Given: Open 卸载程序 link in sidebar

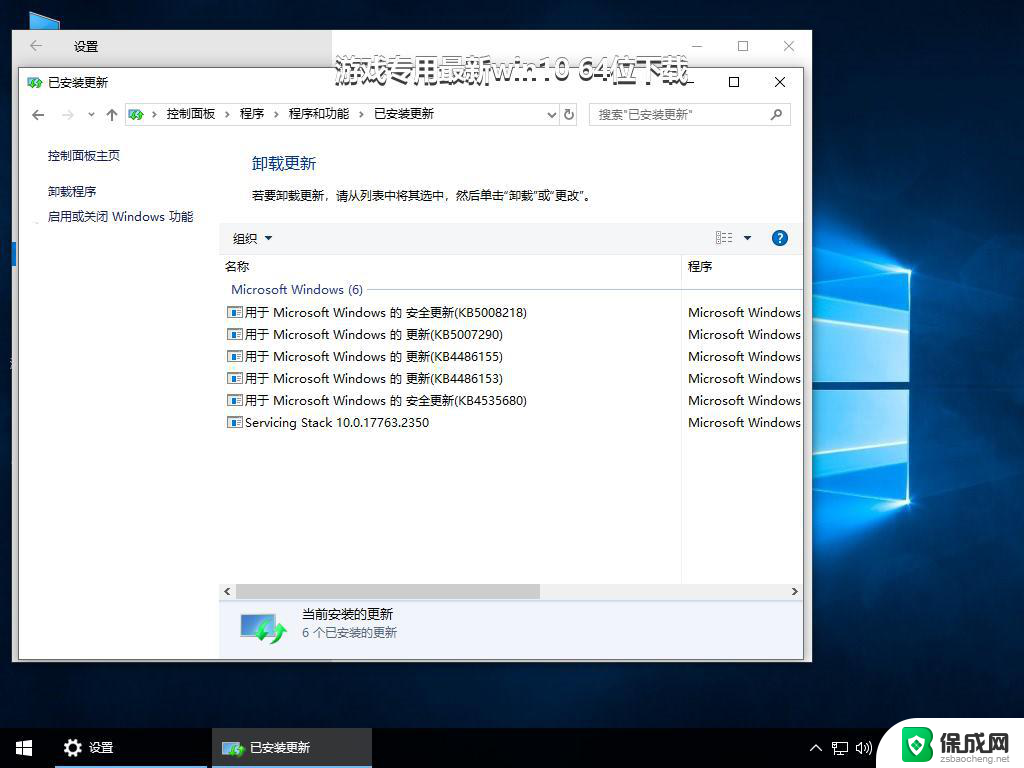Looking at the screenshot, I should pos(72,191).
